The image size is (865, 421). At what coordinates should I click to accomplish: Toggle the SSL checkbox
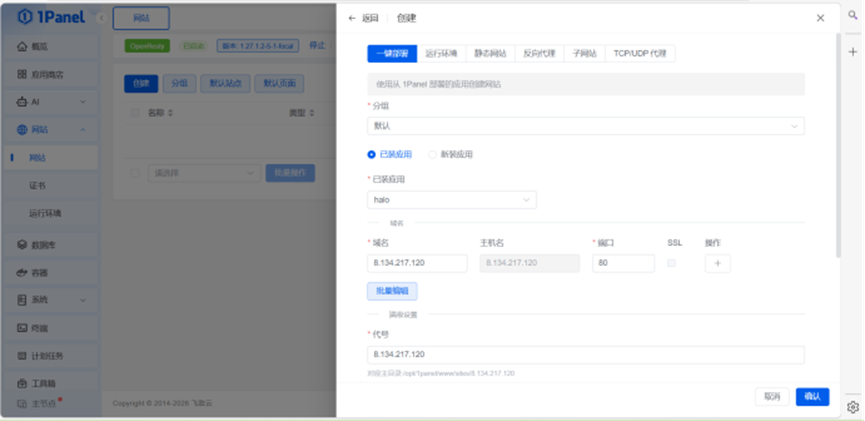click(671, 263)
